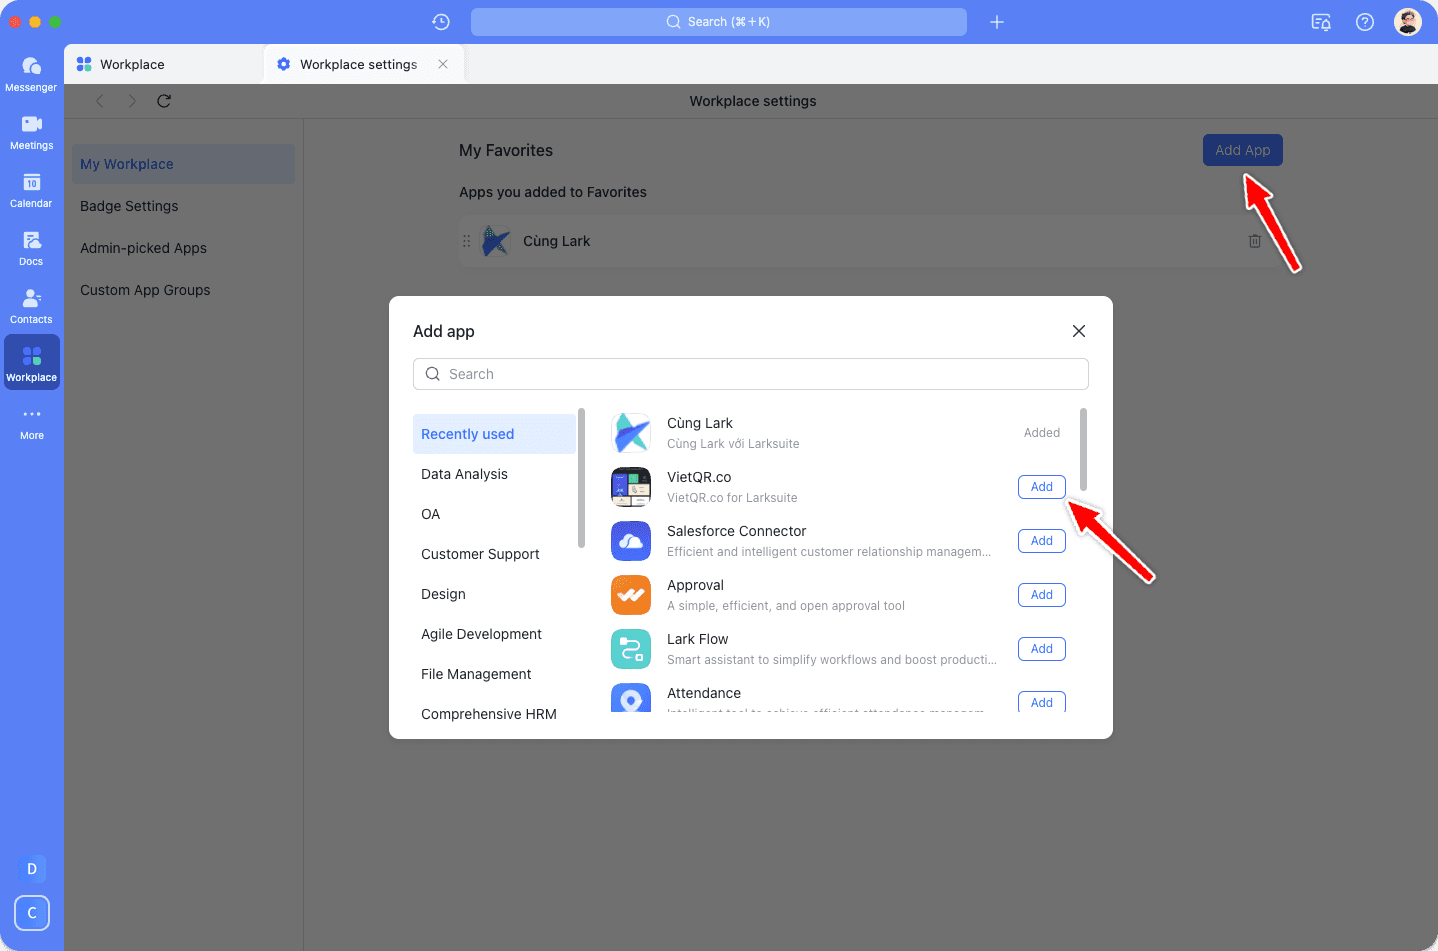Open a new tab with the plus icon

997,21
